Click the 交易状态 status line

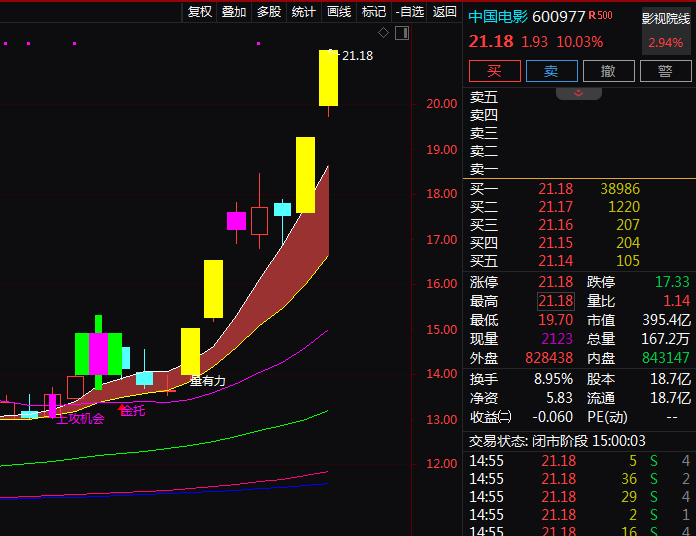pos(557,441)
